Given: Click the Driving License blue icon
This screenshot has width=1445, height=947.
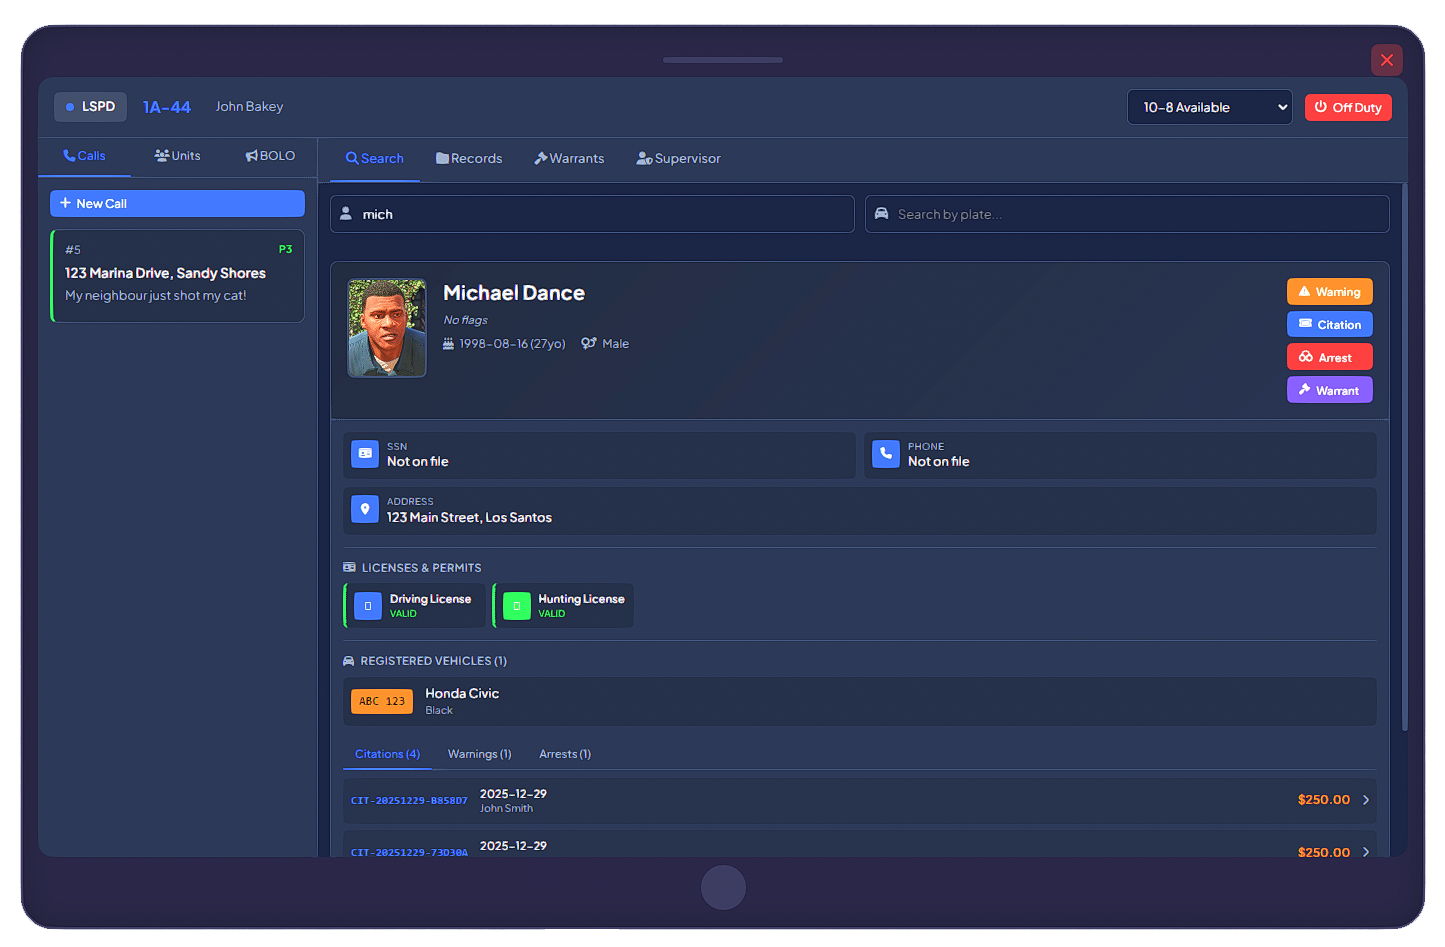Looking at the screenshot, I should (368, 606).
